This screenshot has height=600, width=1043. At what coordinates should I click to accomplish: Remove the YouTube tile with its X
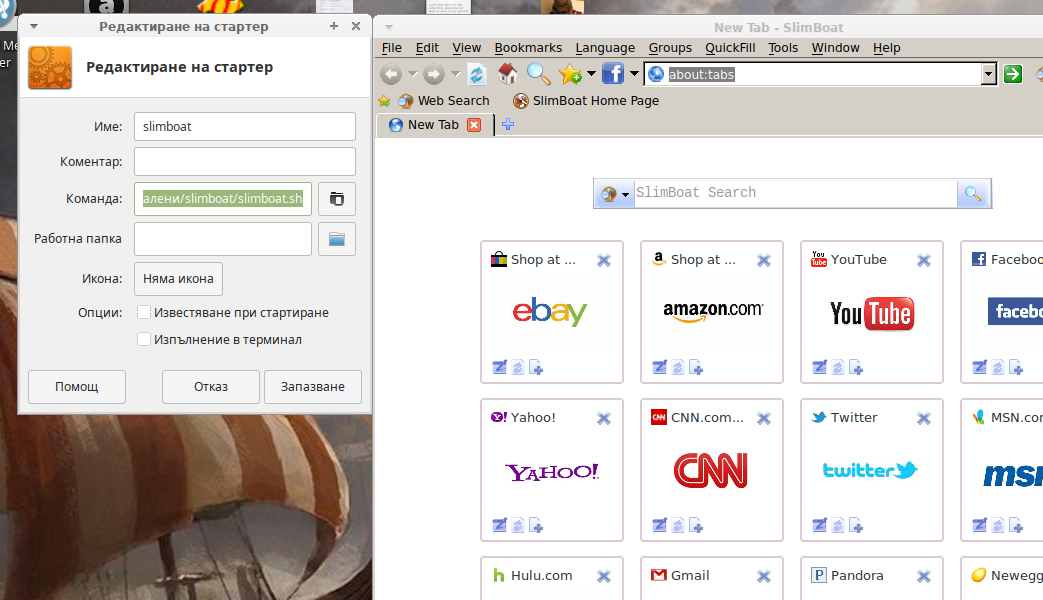click(x=924, y=261)
